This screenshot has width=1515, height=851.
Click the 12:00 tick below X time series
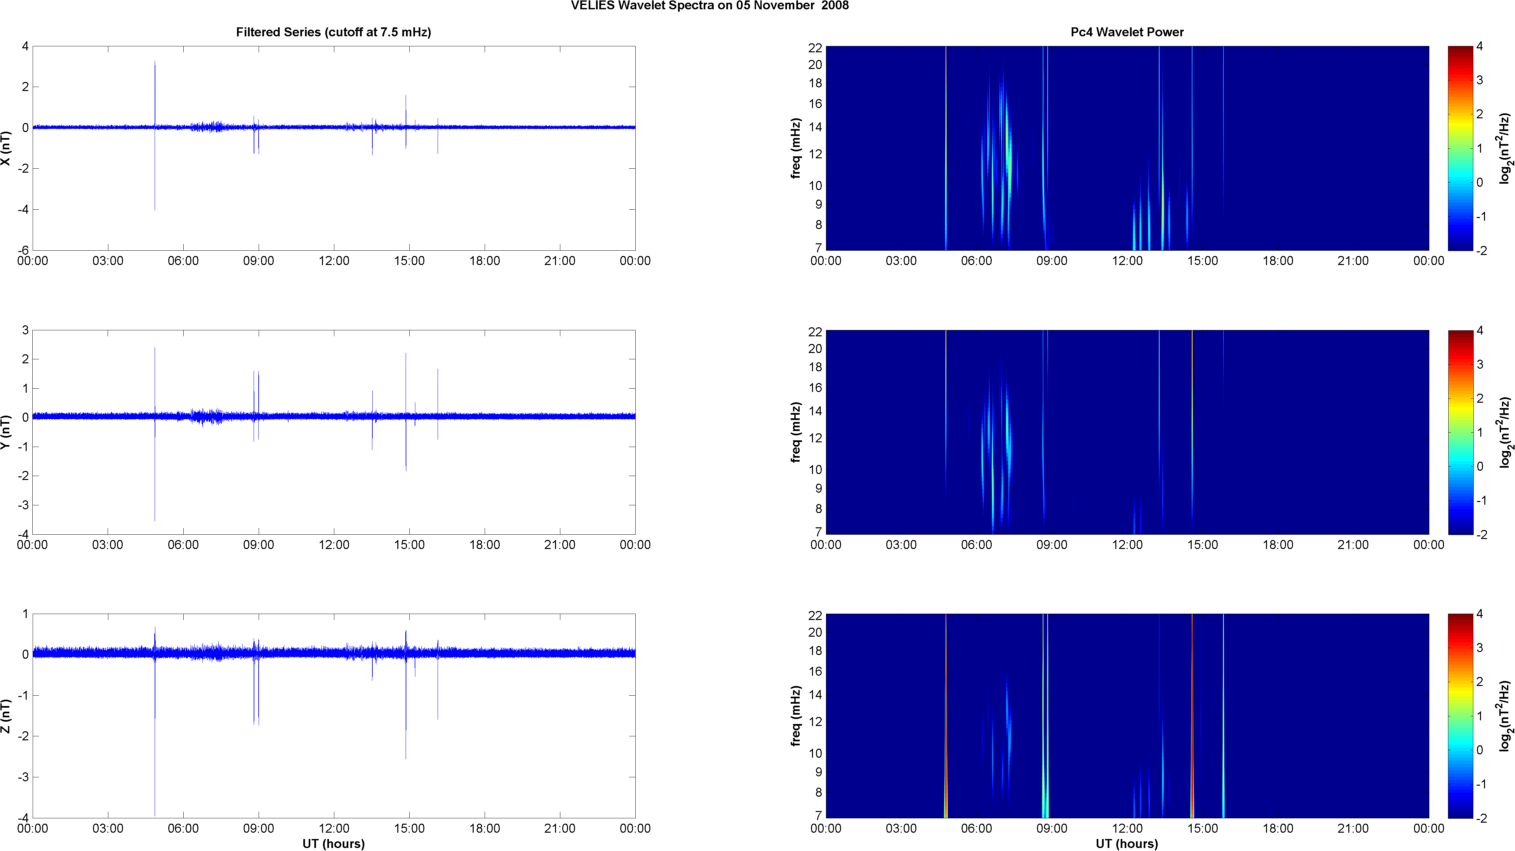coord(334,261)
